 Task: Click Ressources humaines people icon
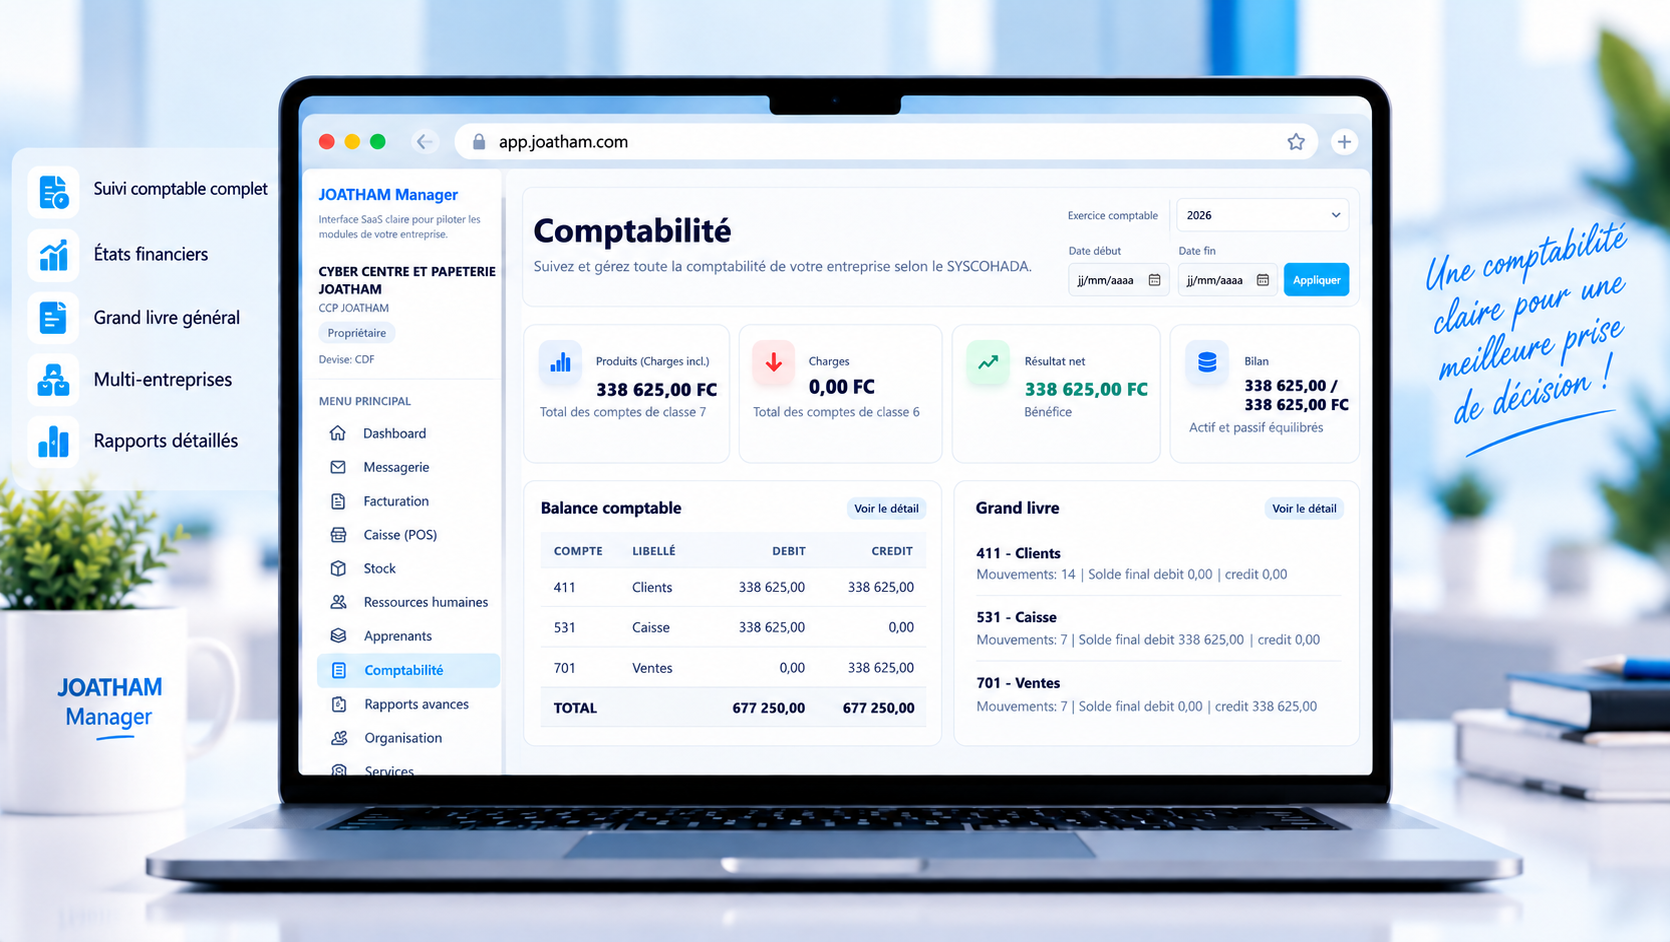[338, 602]
